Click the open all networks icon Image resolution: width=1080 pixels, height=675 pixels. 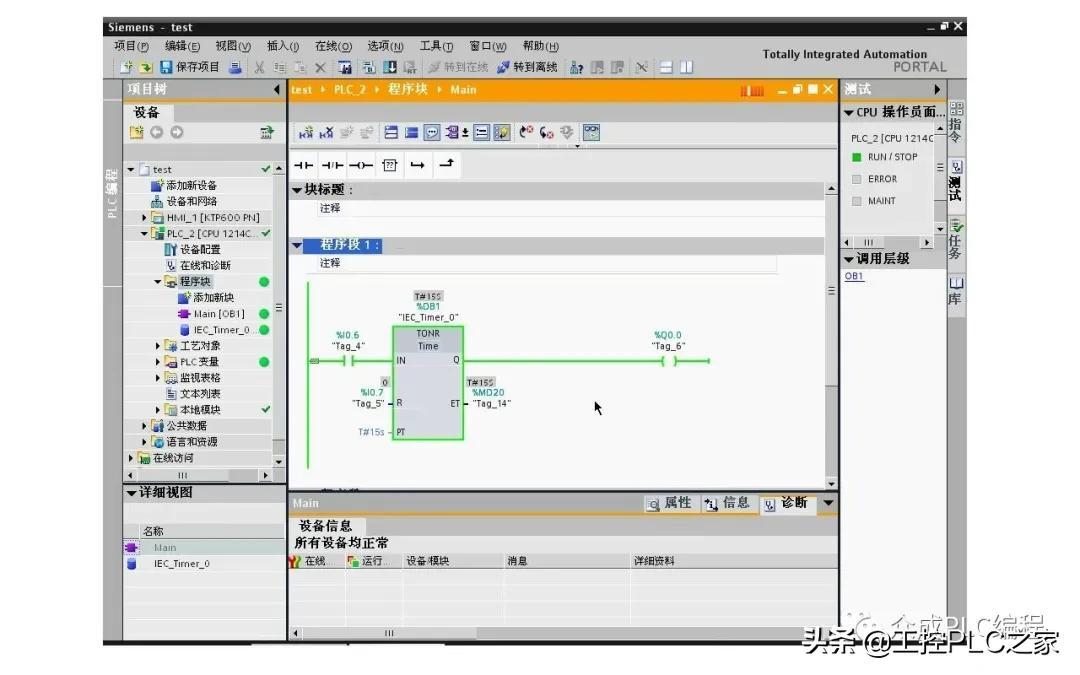point(391,132)
